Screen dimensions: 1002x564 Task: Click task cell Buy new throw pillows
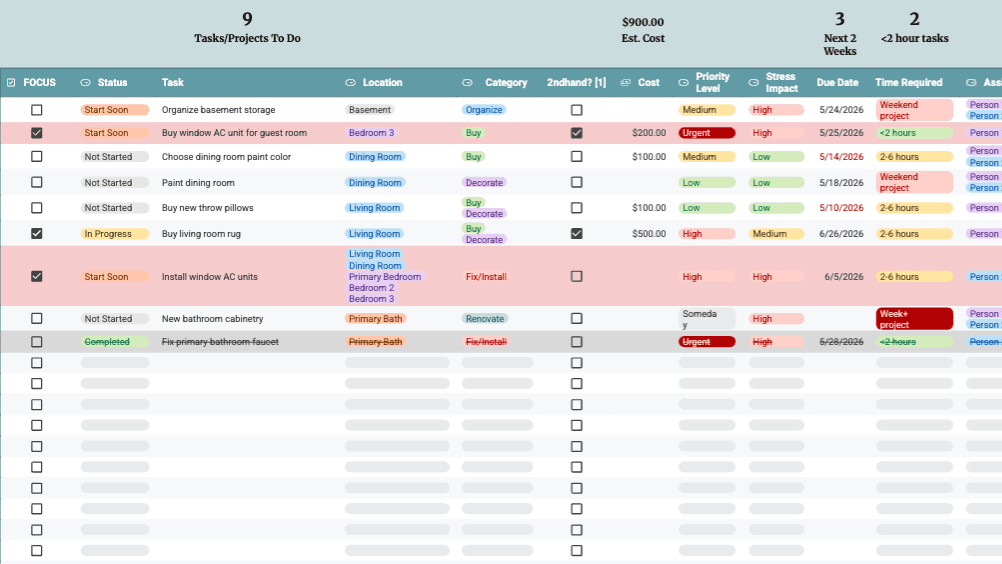click(x=208, y=208)
